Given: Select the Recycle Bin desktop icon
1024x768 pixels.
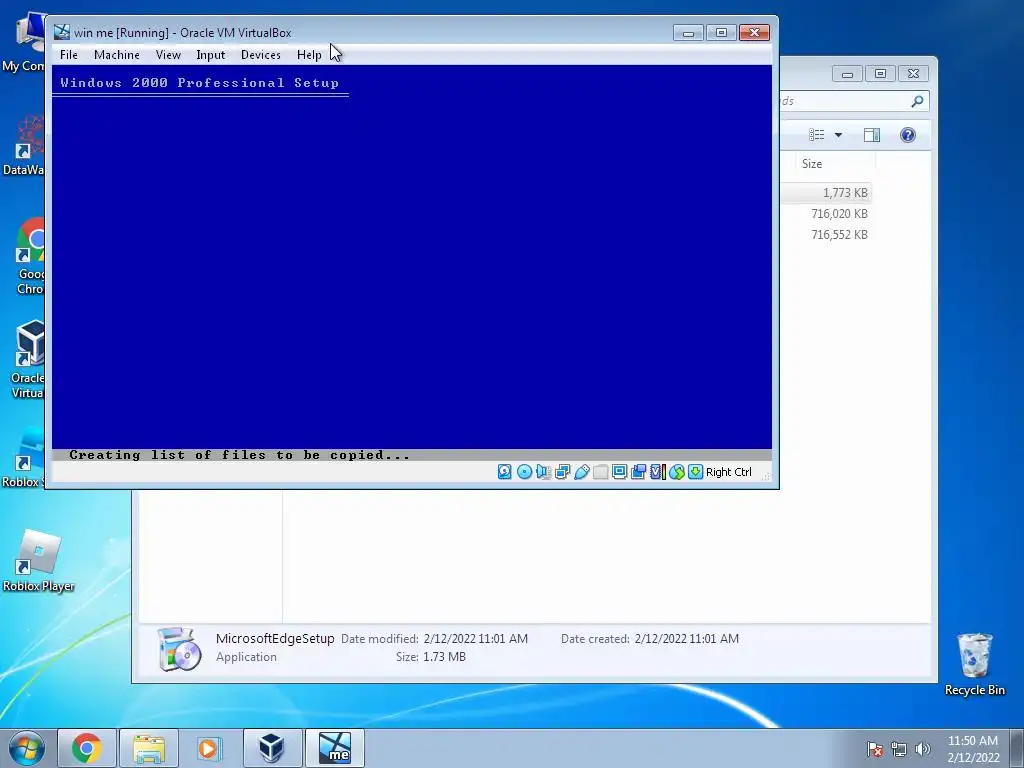Looking at the screenshot, I should click(974, 665).
